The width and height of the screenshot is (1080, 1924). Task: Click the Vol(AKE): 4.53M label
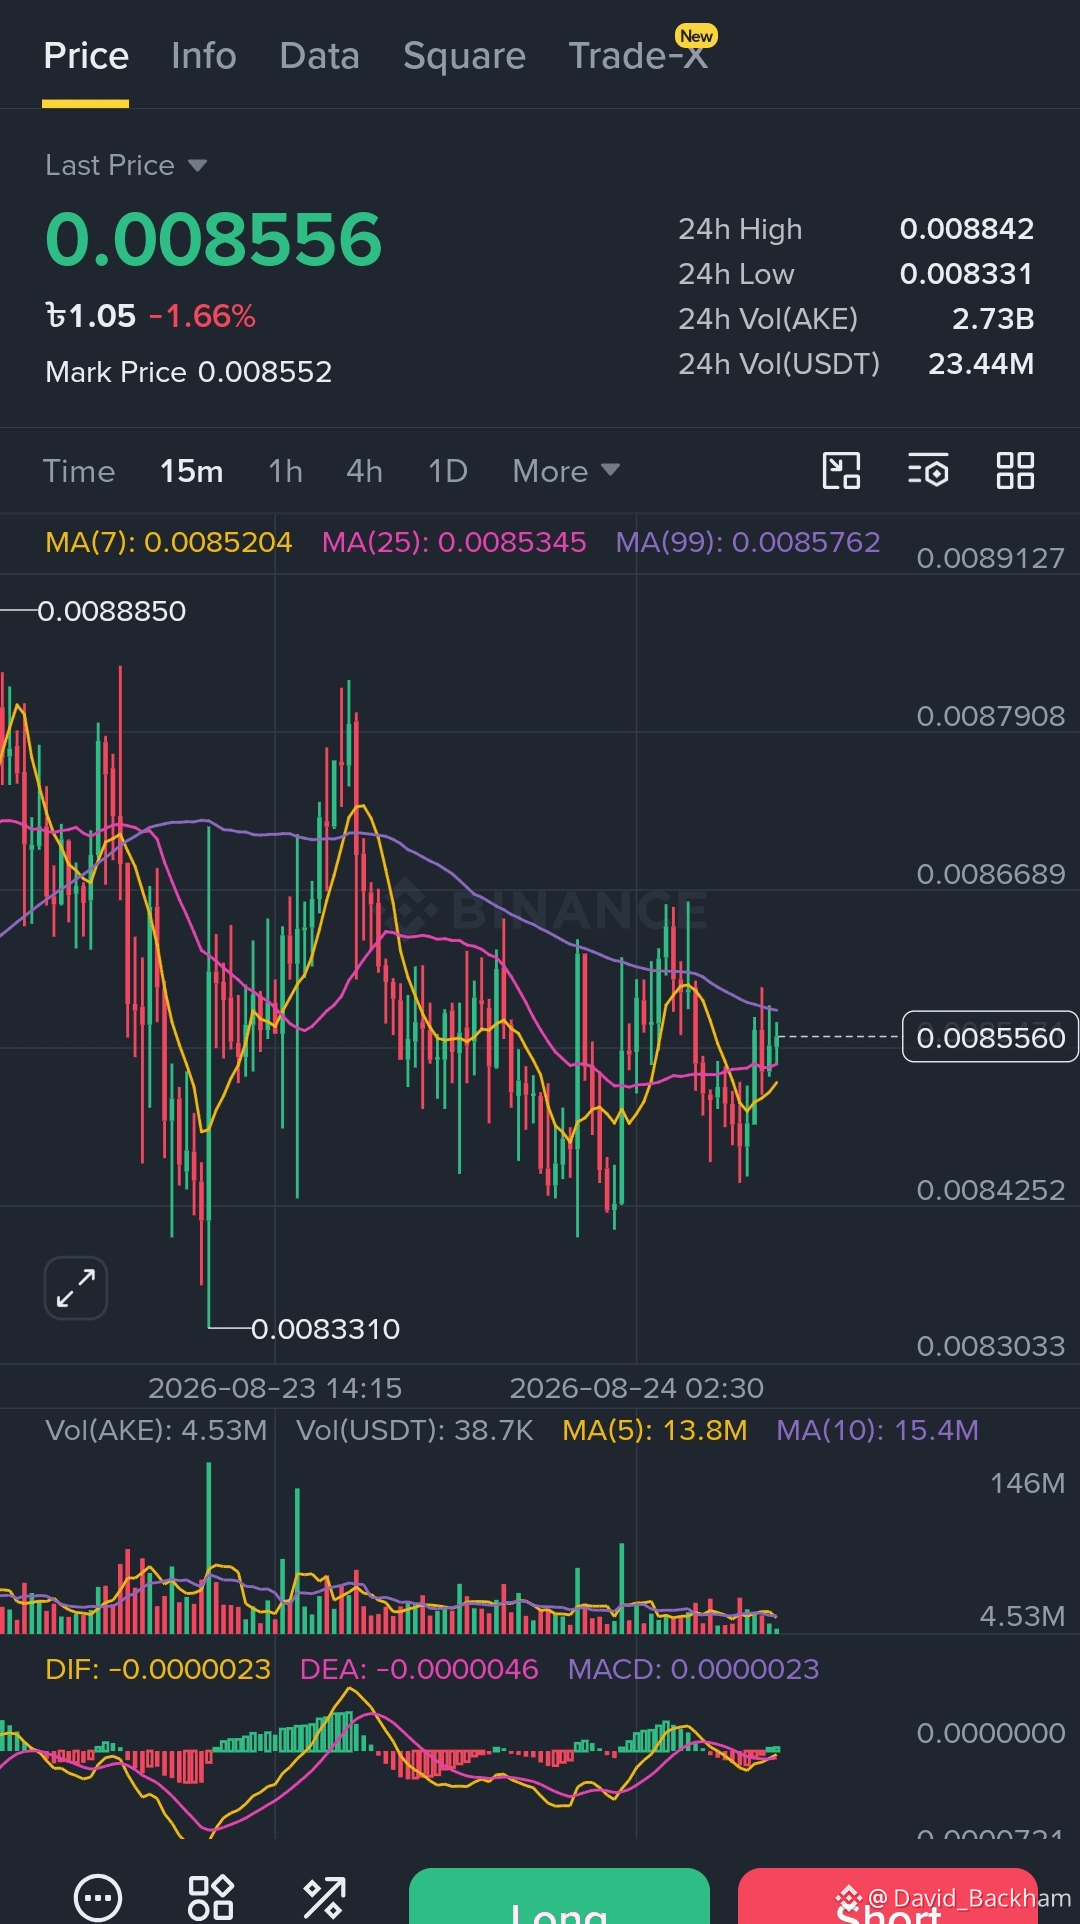point(156,1430)
